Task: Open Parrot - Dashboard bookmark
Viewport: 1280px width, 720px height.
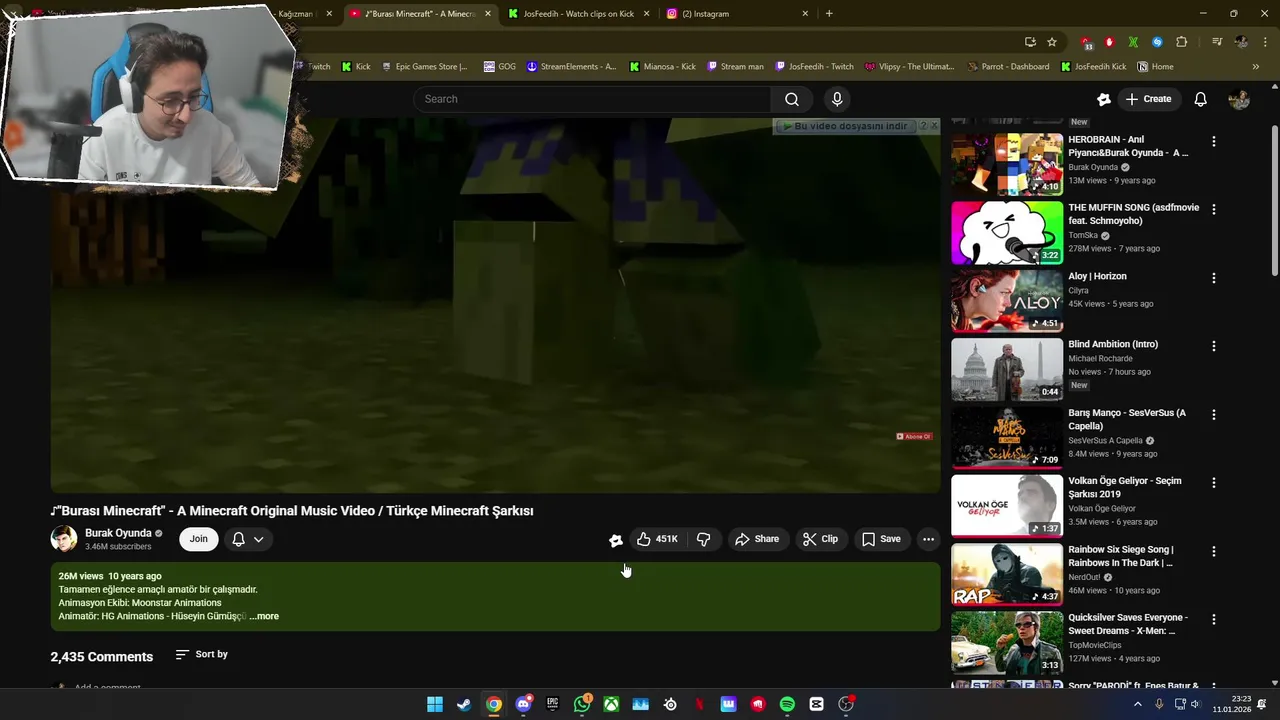Action: (x=1008, y=67)
